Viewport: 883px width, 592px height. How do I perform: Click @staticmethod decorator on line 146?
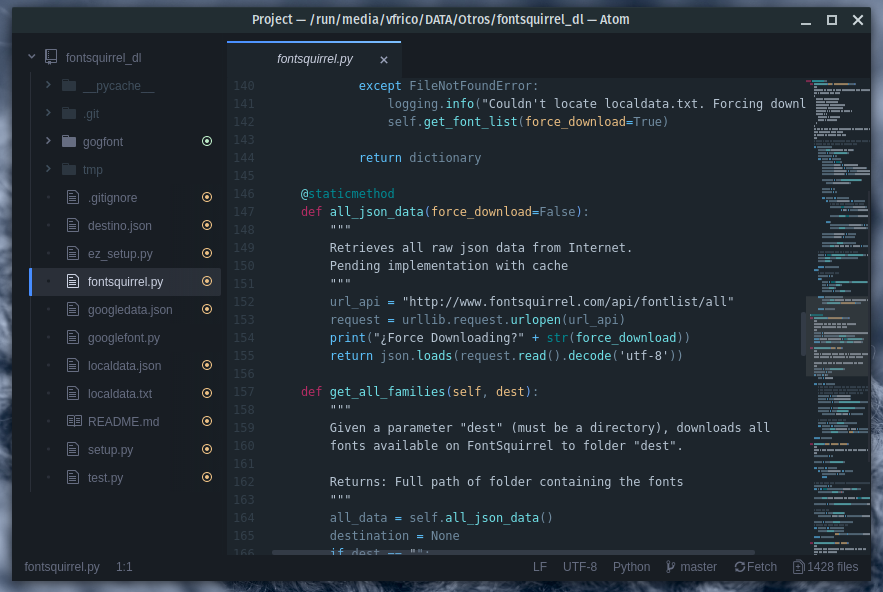coord(347,194)
